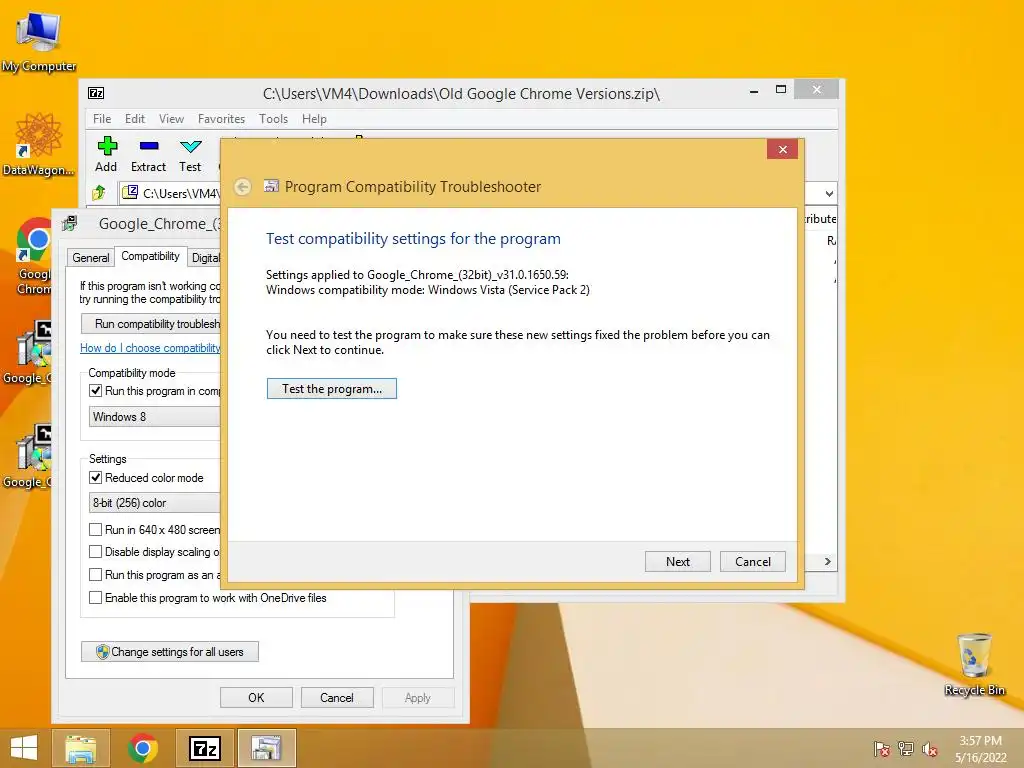Click Run compatibility troubleshooter button
Screen dimensions: 1024x768
151,324
